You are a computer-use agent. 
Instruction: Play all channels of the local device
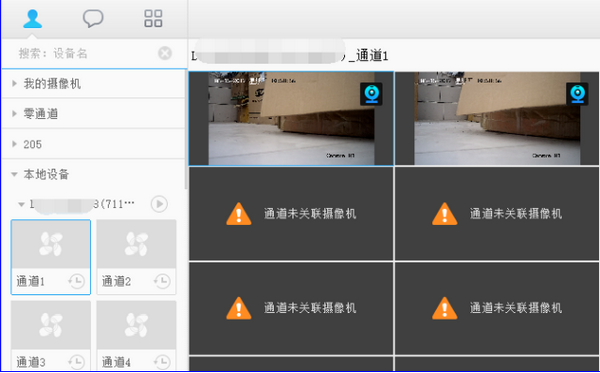tap(159, 204)
